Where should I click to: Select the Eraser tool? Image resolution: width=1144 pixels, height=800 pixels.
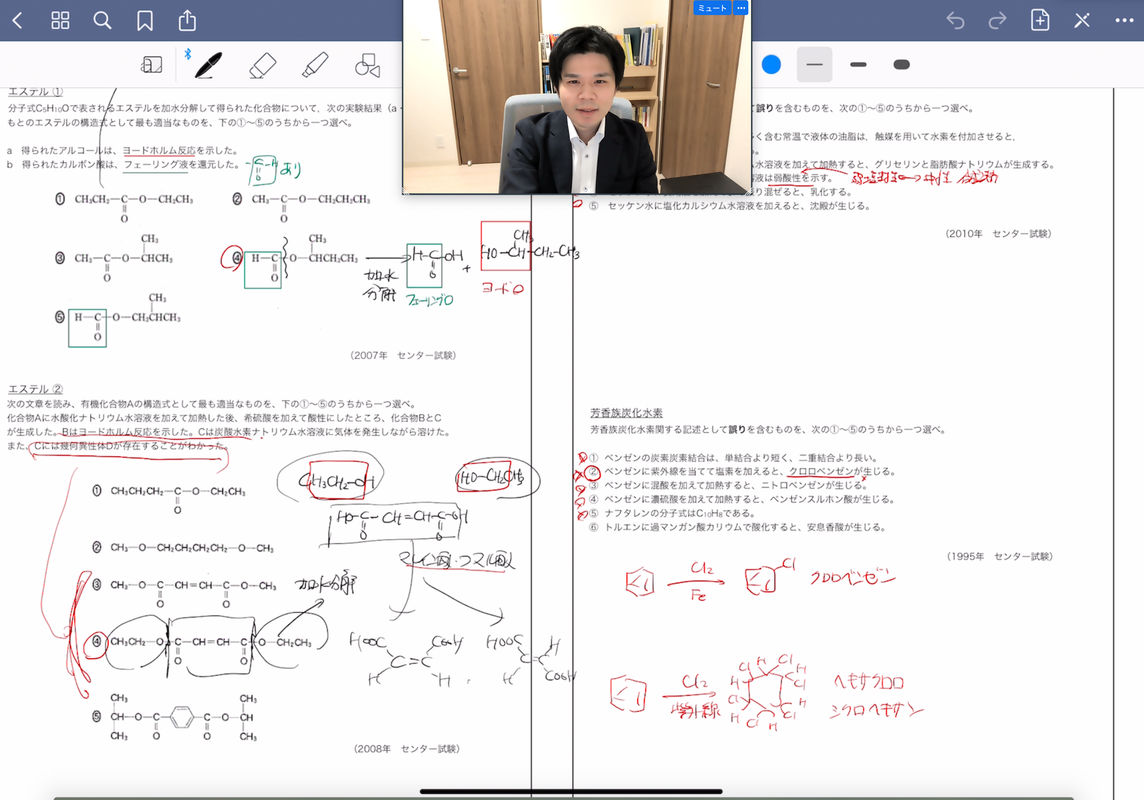[263, 65]
